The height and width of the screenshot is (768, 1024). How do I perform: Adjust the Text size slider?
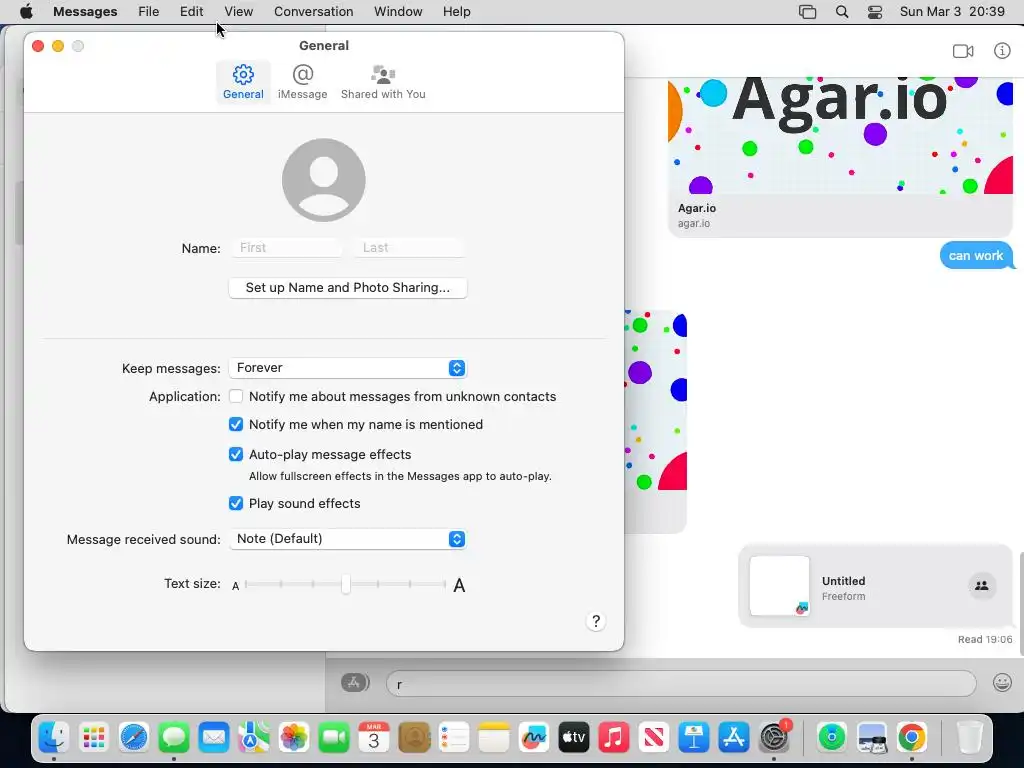(x=345, y=584)
